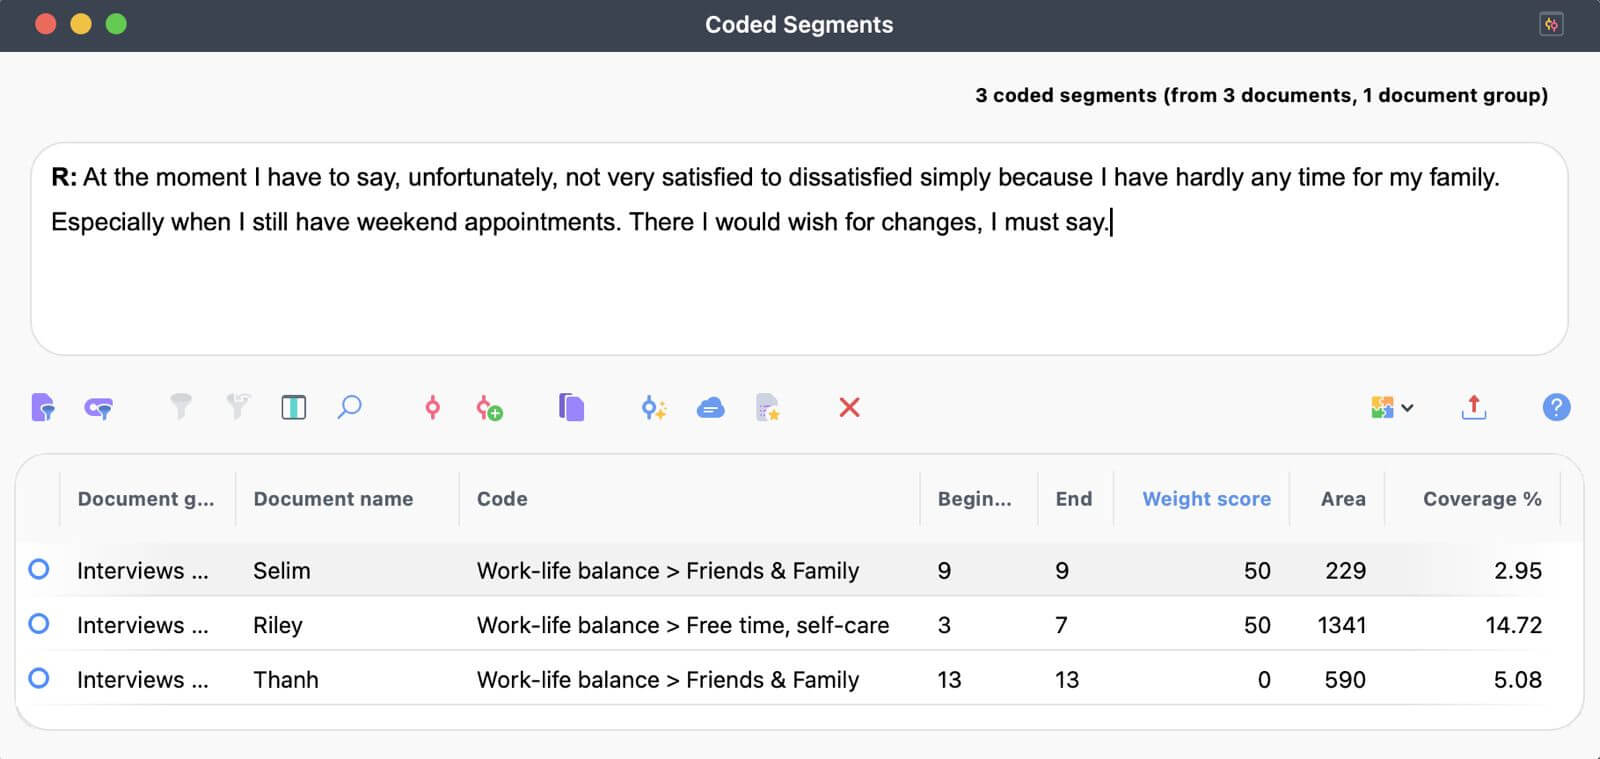Sort by the Weight score column header
1600x759 pixels.
click(x=1206, y=499)
